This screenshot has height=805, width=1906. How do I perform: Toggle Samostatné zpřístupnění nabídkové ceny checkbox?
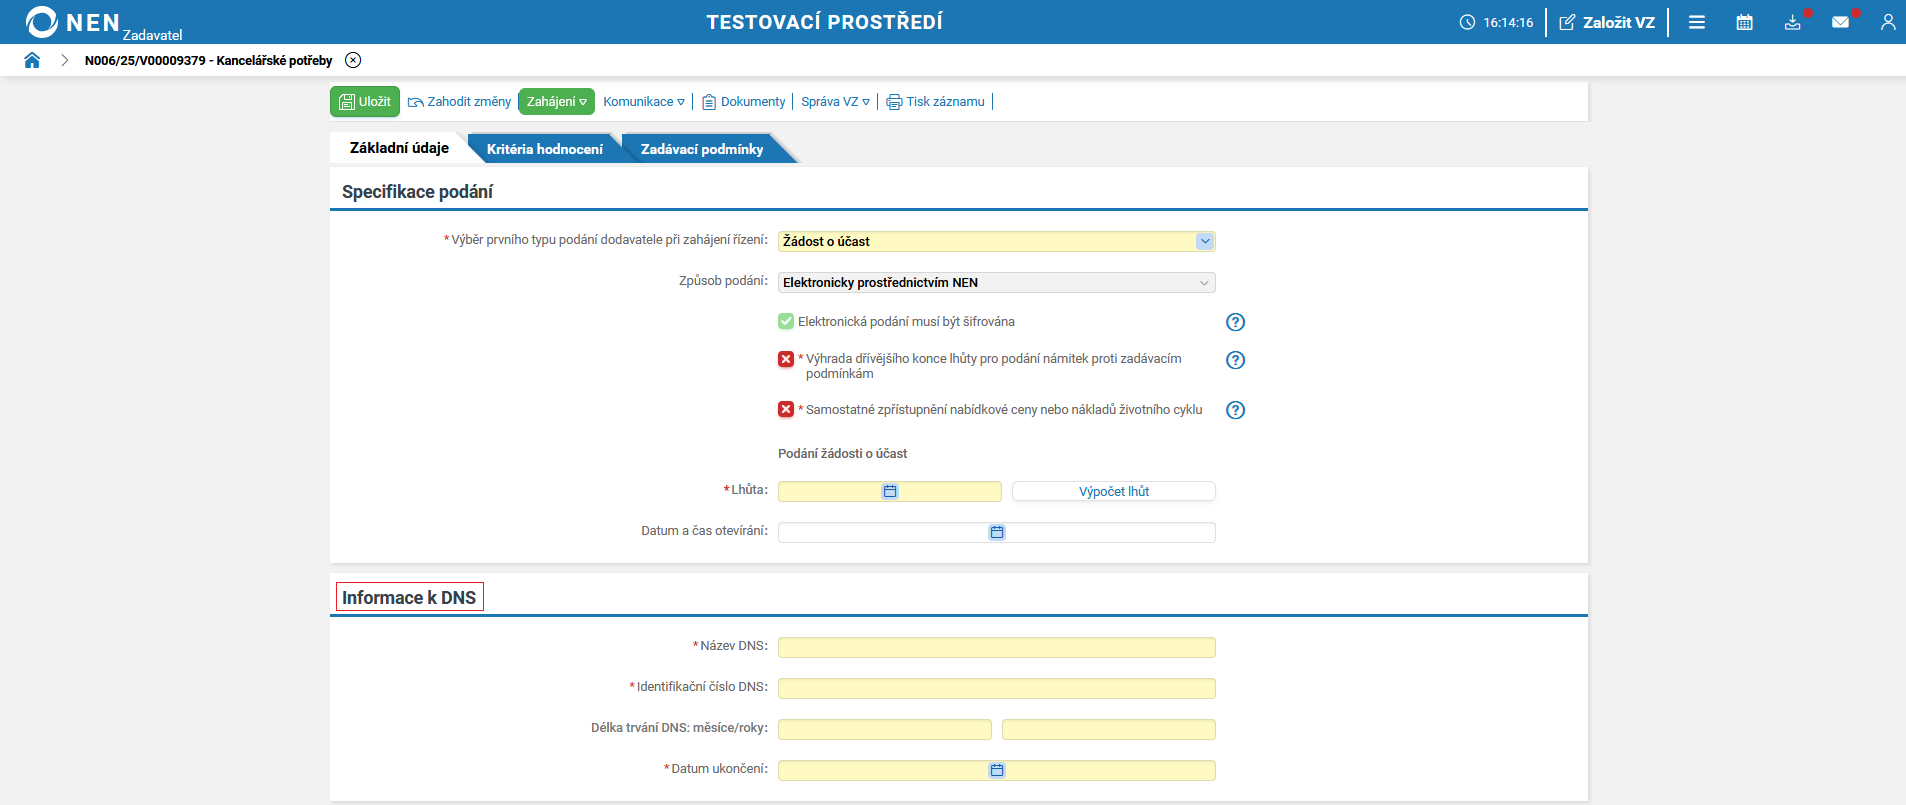click(x=786, y=409)
